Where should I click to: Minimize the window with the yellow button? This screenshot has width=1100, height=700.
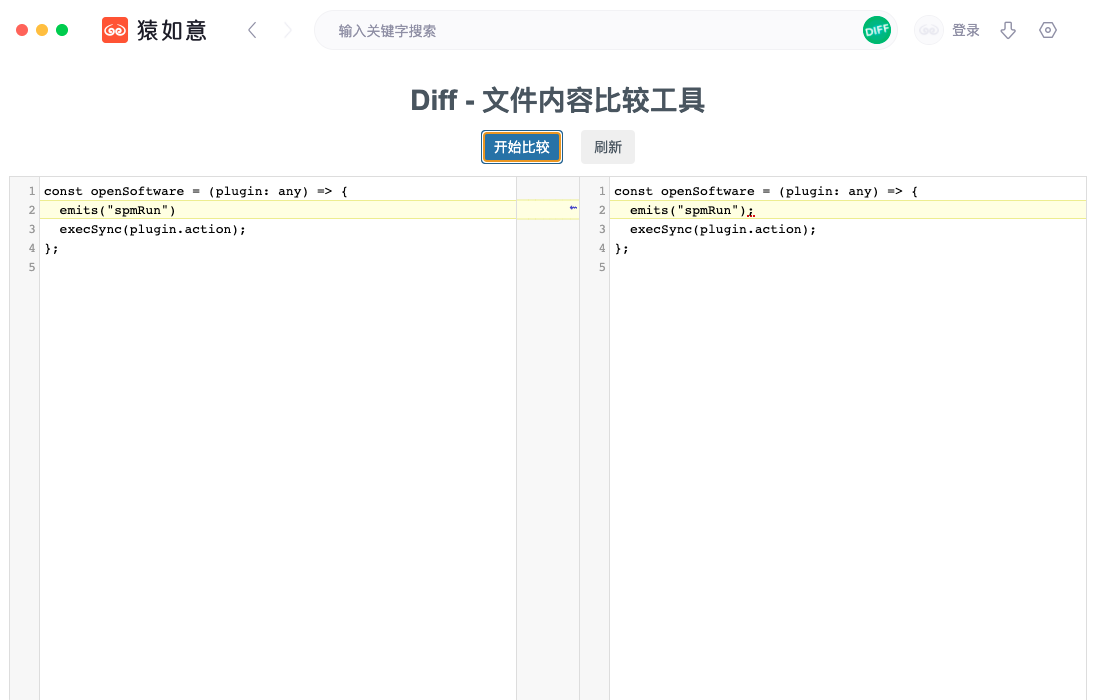(x=42, y=30)
